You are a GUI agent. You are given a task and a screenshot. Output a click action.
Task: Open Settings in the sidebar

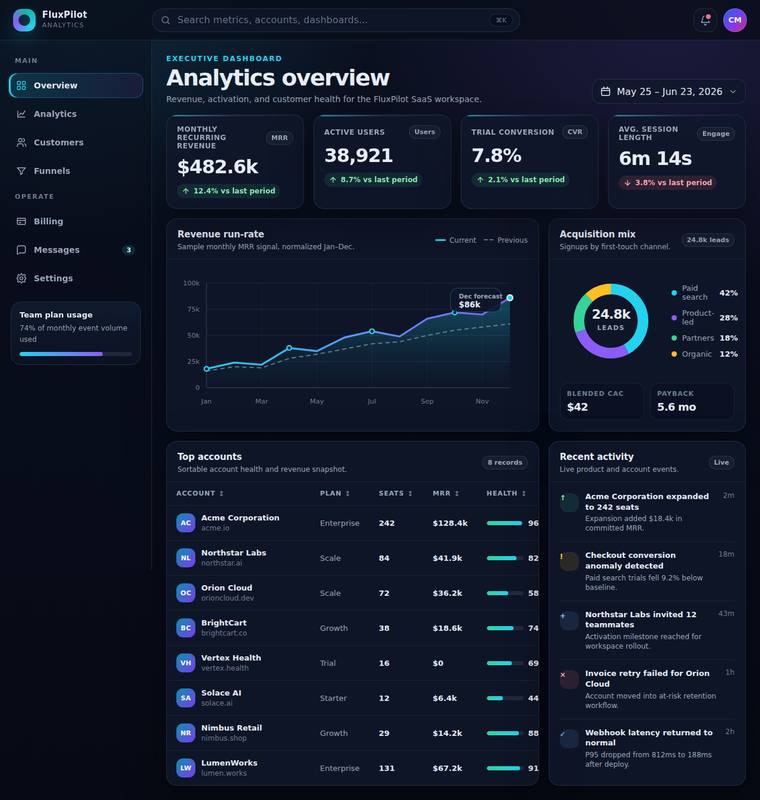[76, 278]
